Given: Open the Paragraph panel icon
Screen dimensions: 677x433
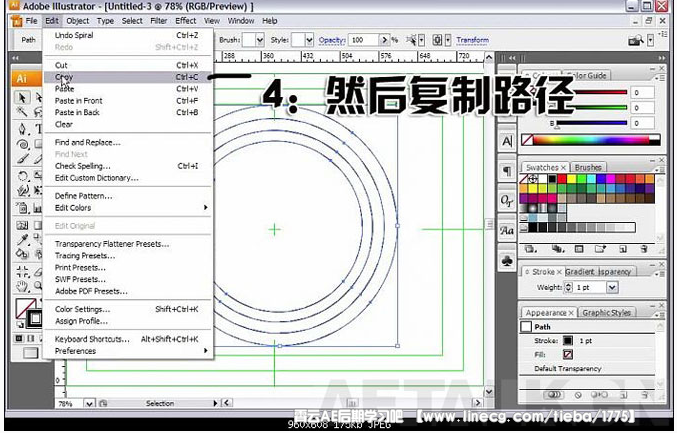Looking at the screenshot, I should (507, 171).
